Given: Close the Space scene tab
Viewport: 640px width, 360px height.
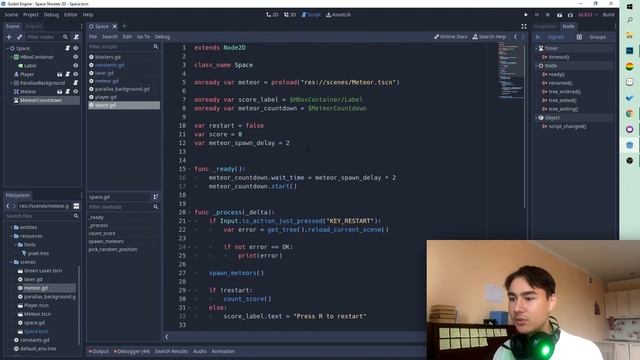Looking at the screenshot, I should pos(115,26).
